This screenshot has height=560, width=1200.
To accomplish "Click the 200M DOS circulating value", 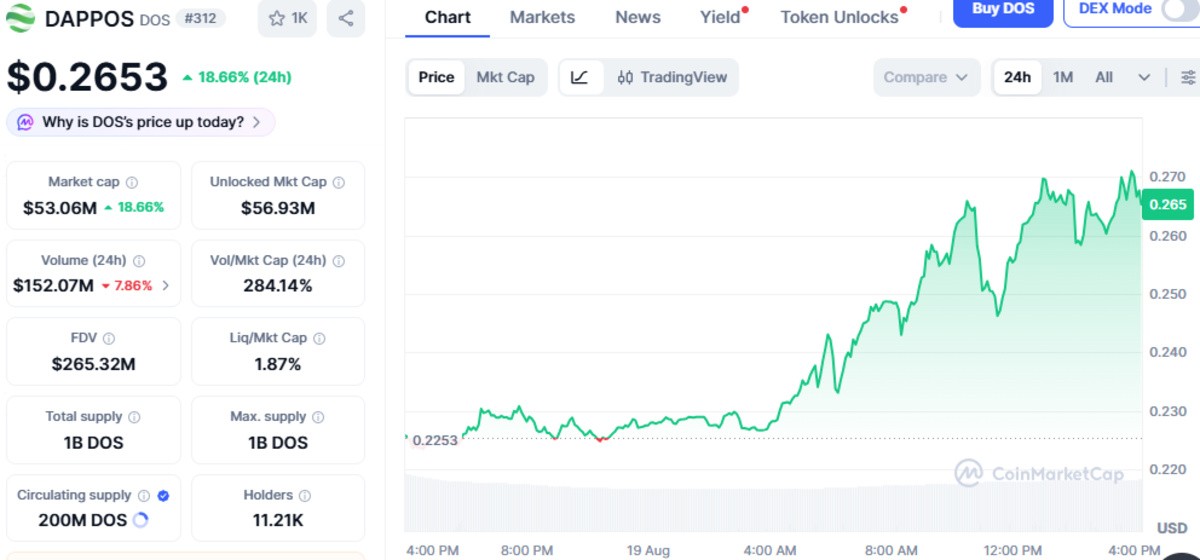I will 84,520.
